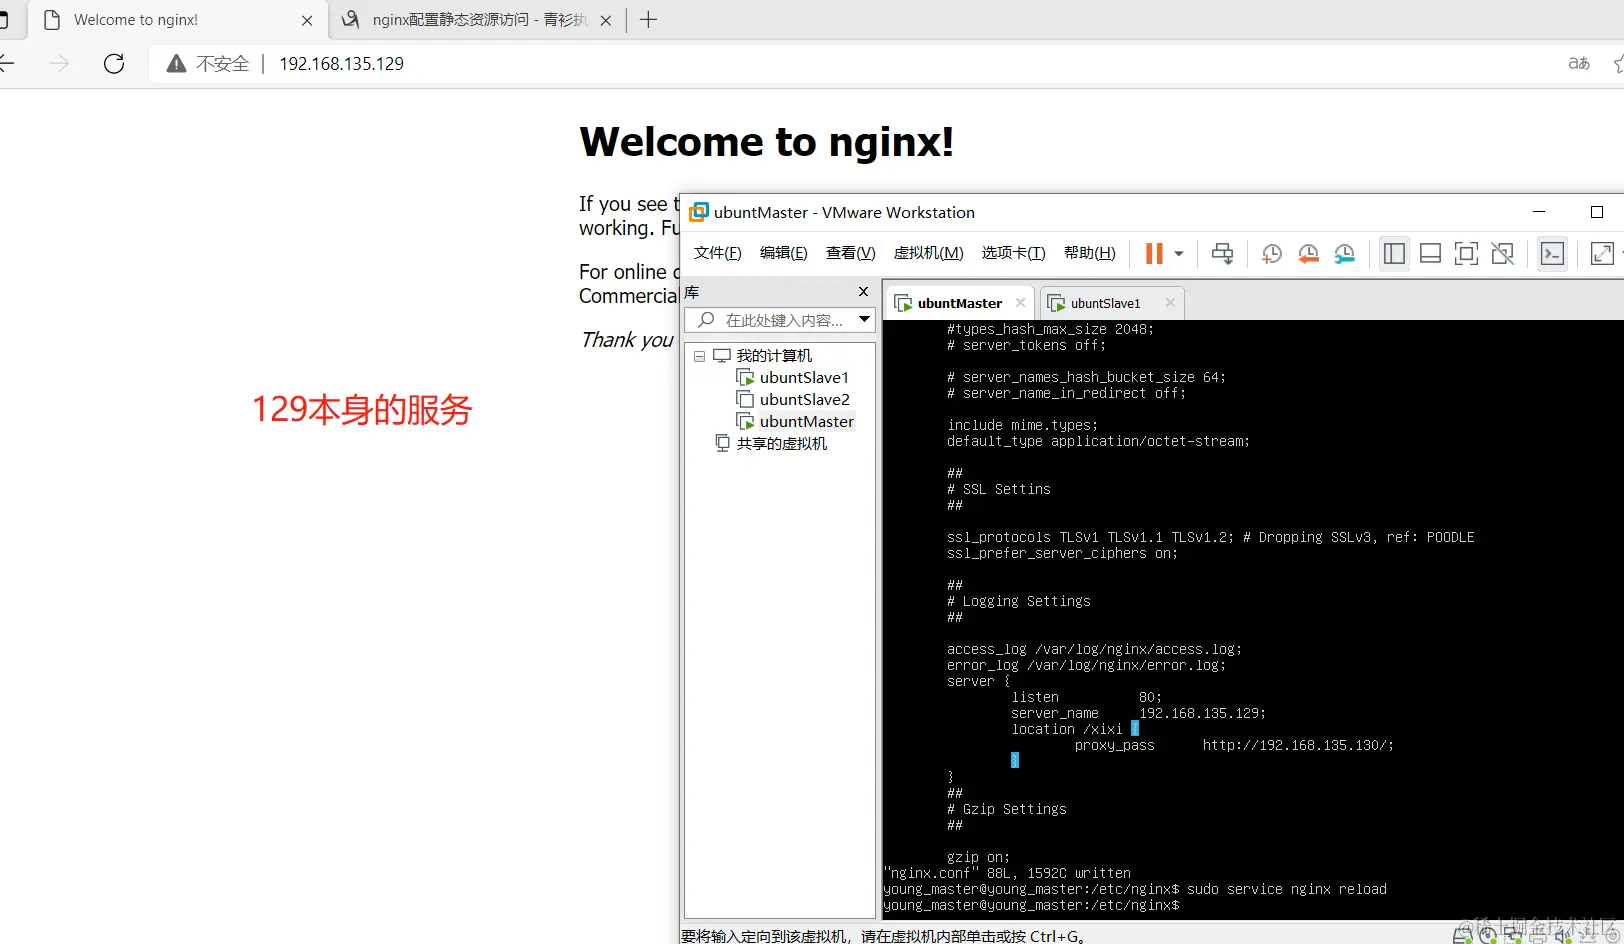Click the Welcome to nginx! heading
The width and height of the screenshot is (1624, 944).
tap(767, 142)
